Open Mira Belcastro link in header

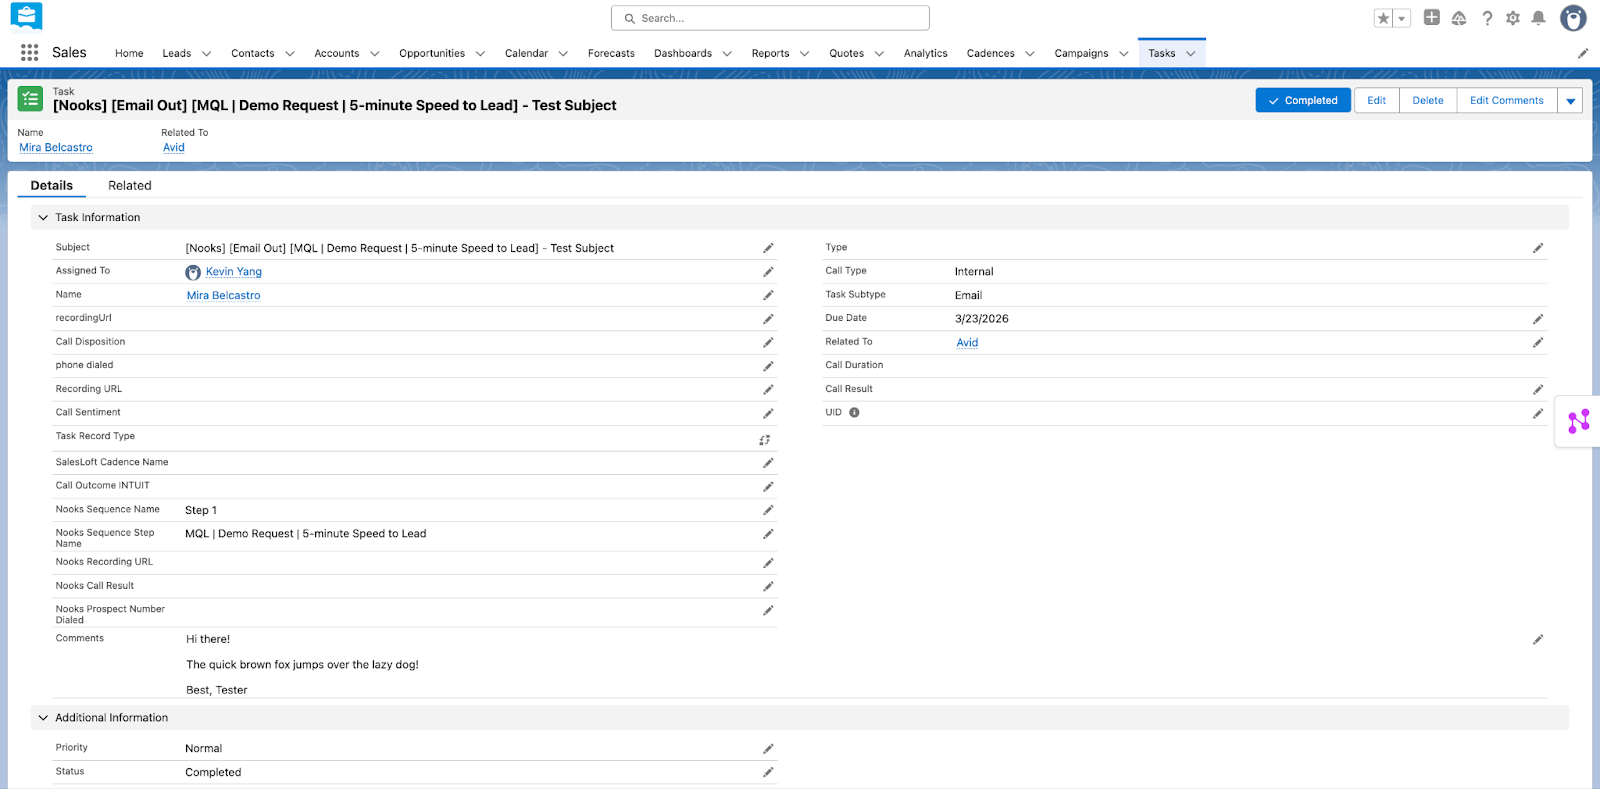[x=56, y=148]
